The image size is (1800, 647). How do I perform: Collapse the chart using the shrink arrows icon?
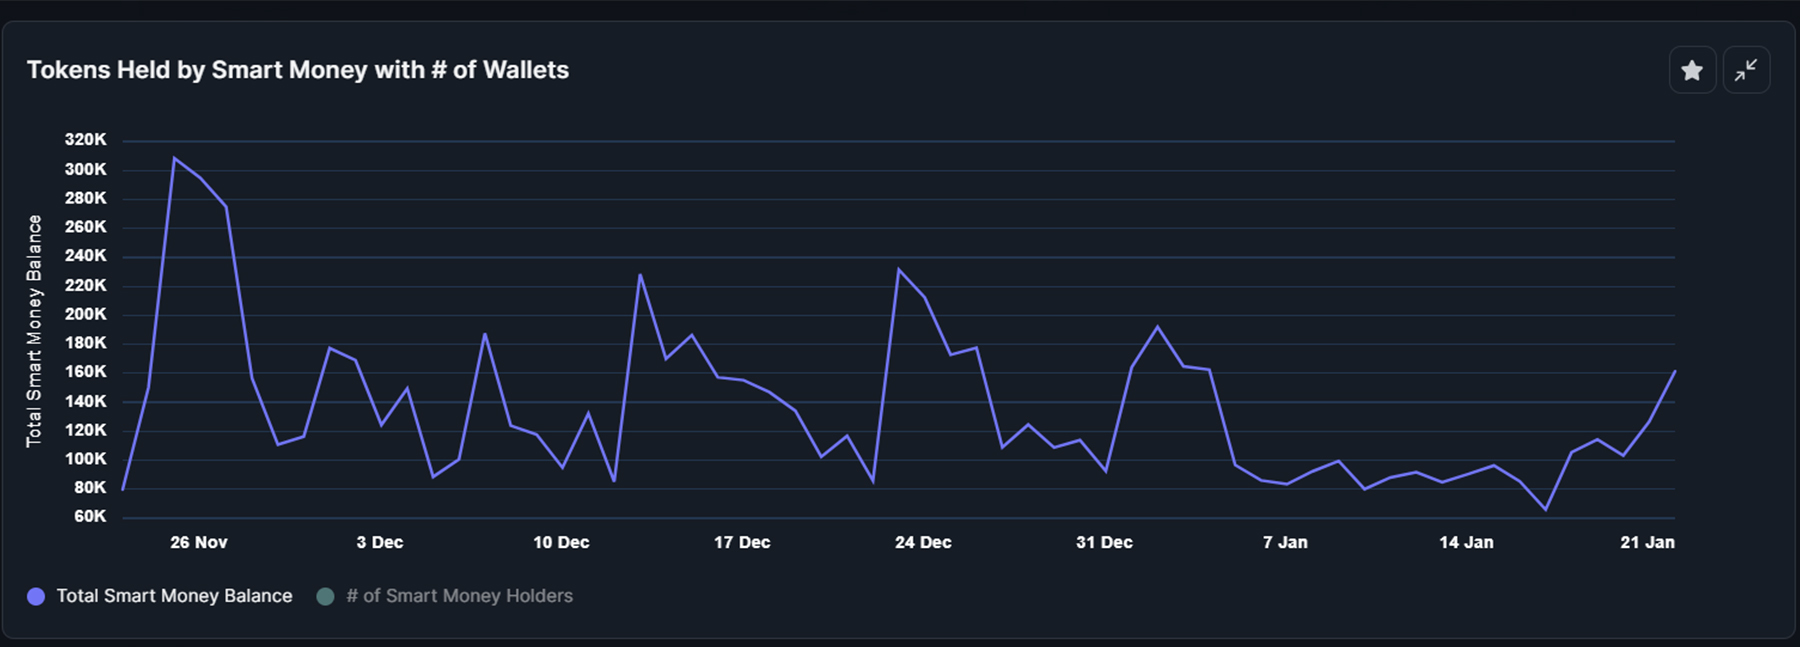(x=1746, y=70)
